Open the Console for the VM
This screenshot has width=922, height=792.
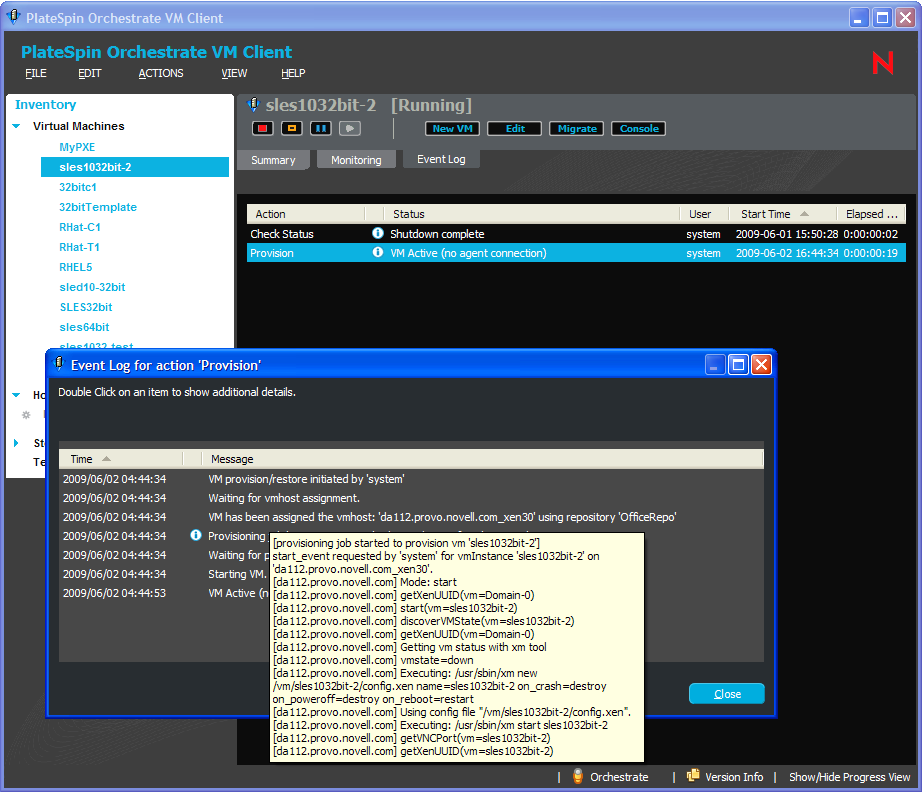pyautogui.click(x=639, y=129)
